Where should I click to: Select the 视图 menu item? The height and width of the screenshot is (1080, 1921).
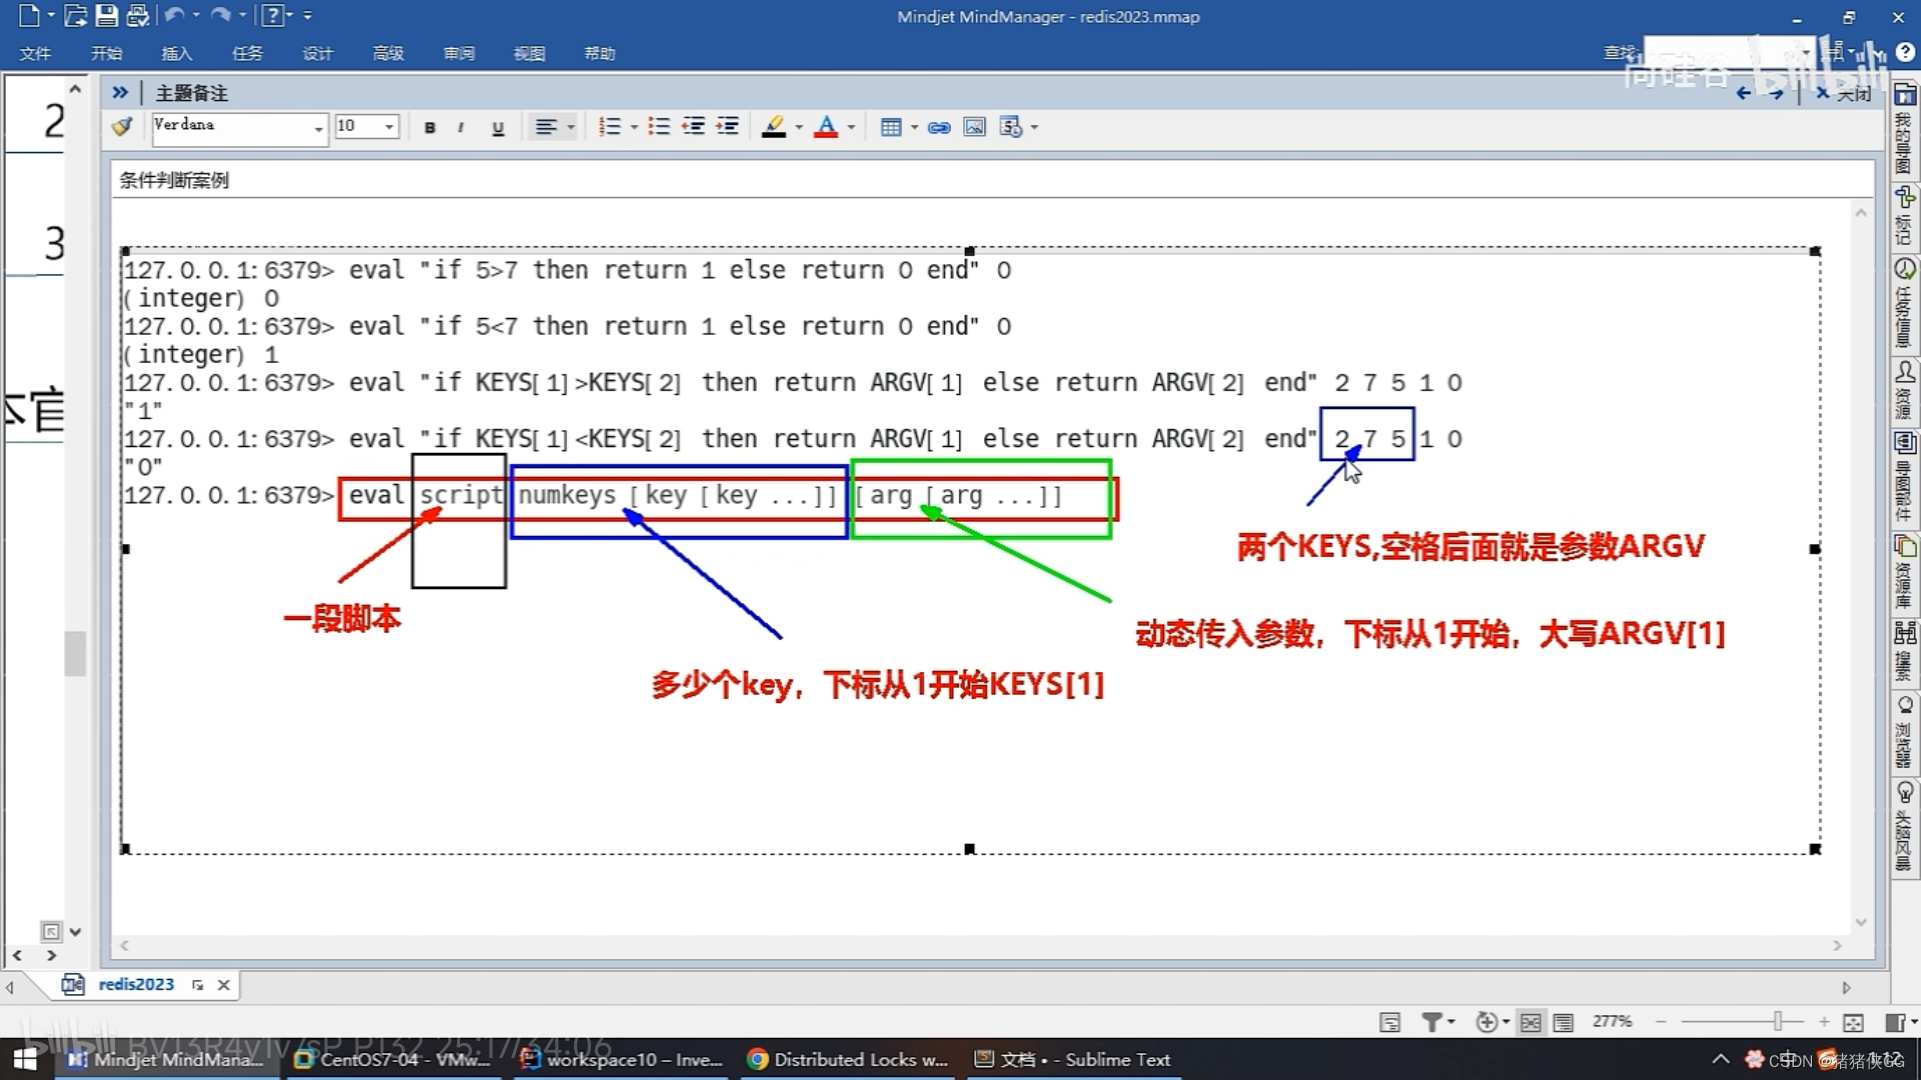[528, 53]
